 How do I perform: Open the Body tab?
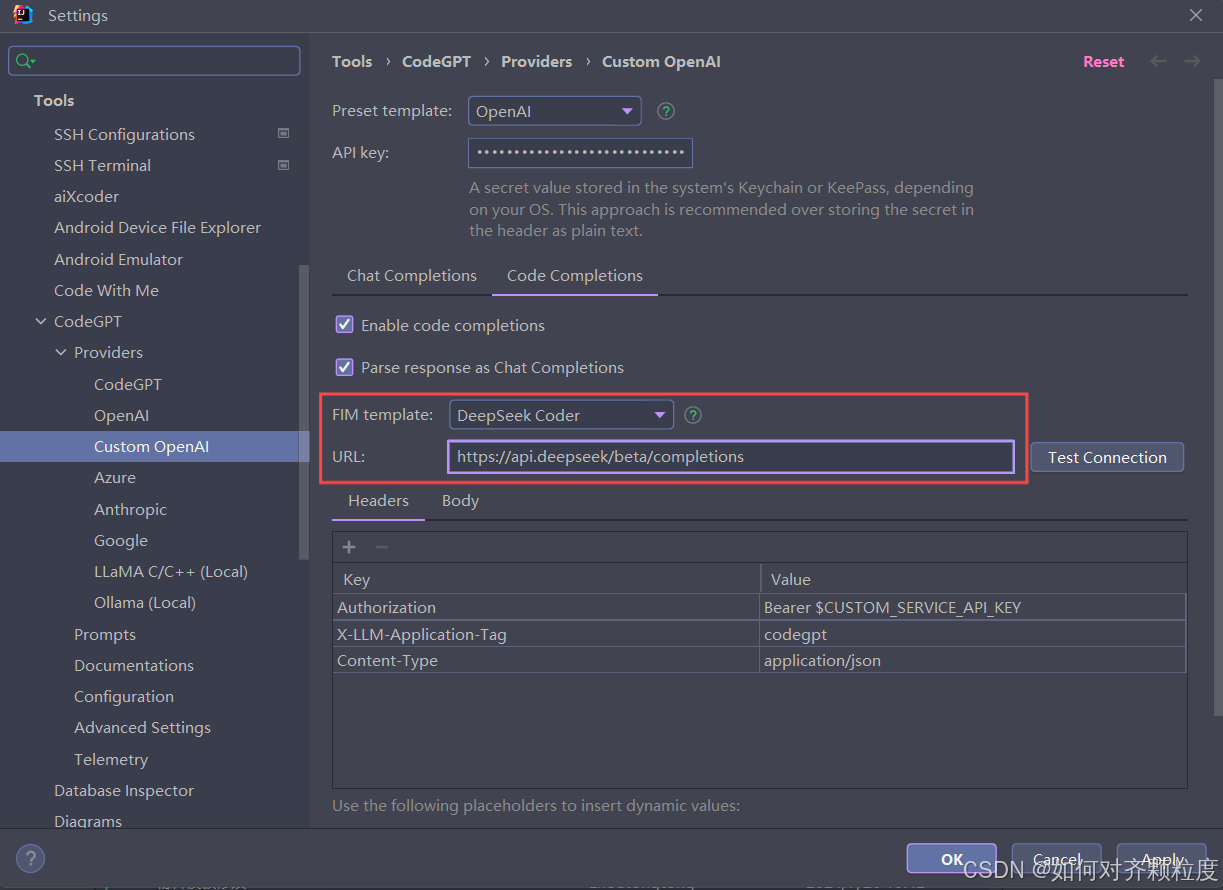(460, 500)
